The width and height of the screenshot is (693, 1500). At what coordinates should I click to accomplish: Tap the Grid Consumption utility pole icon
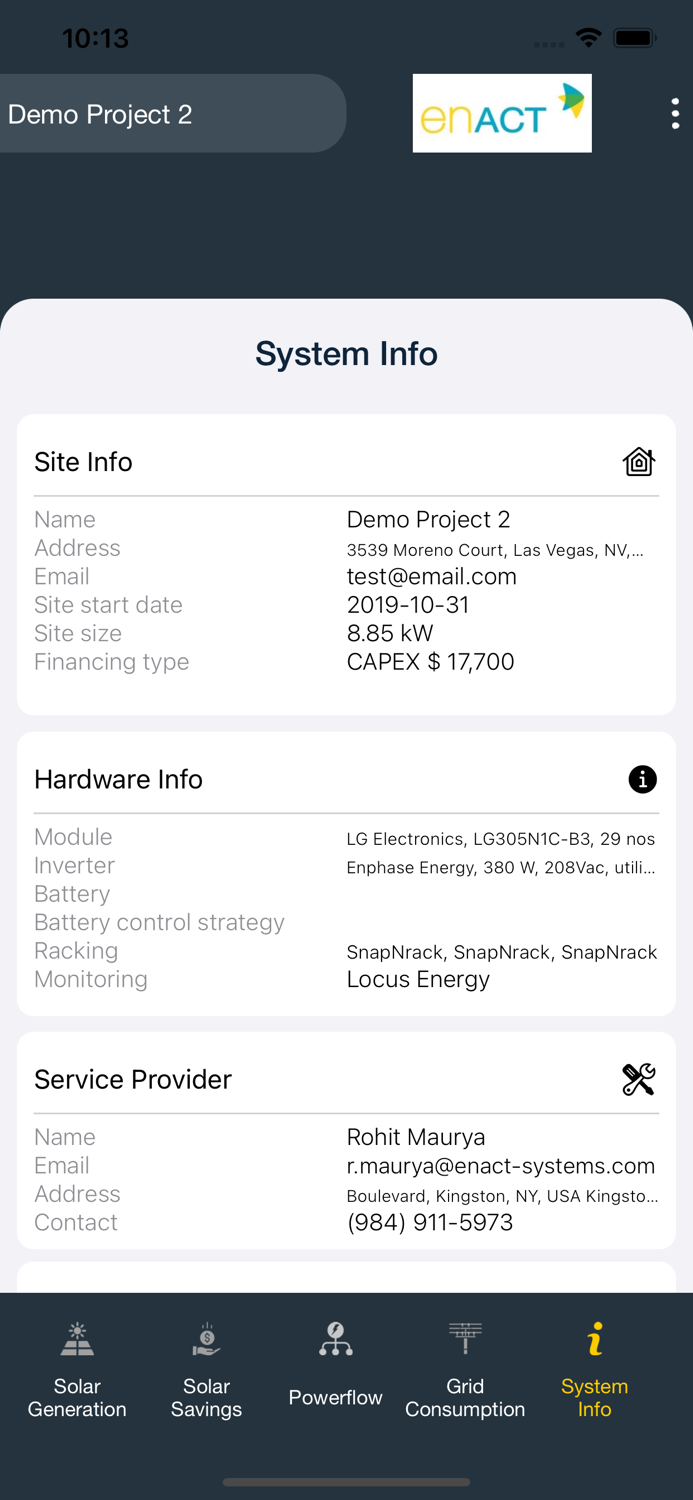coord(465,1337)
